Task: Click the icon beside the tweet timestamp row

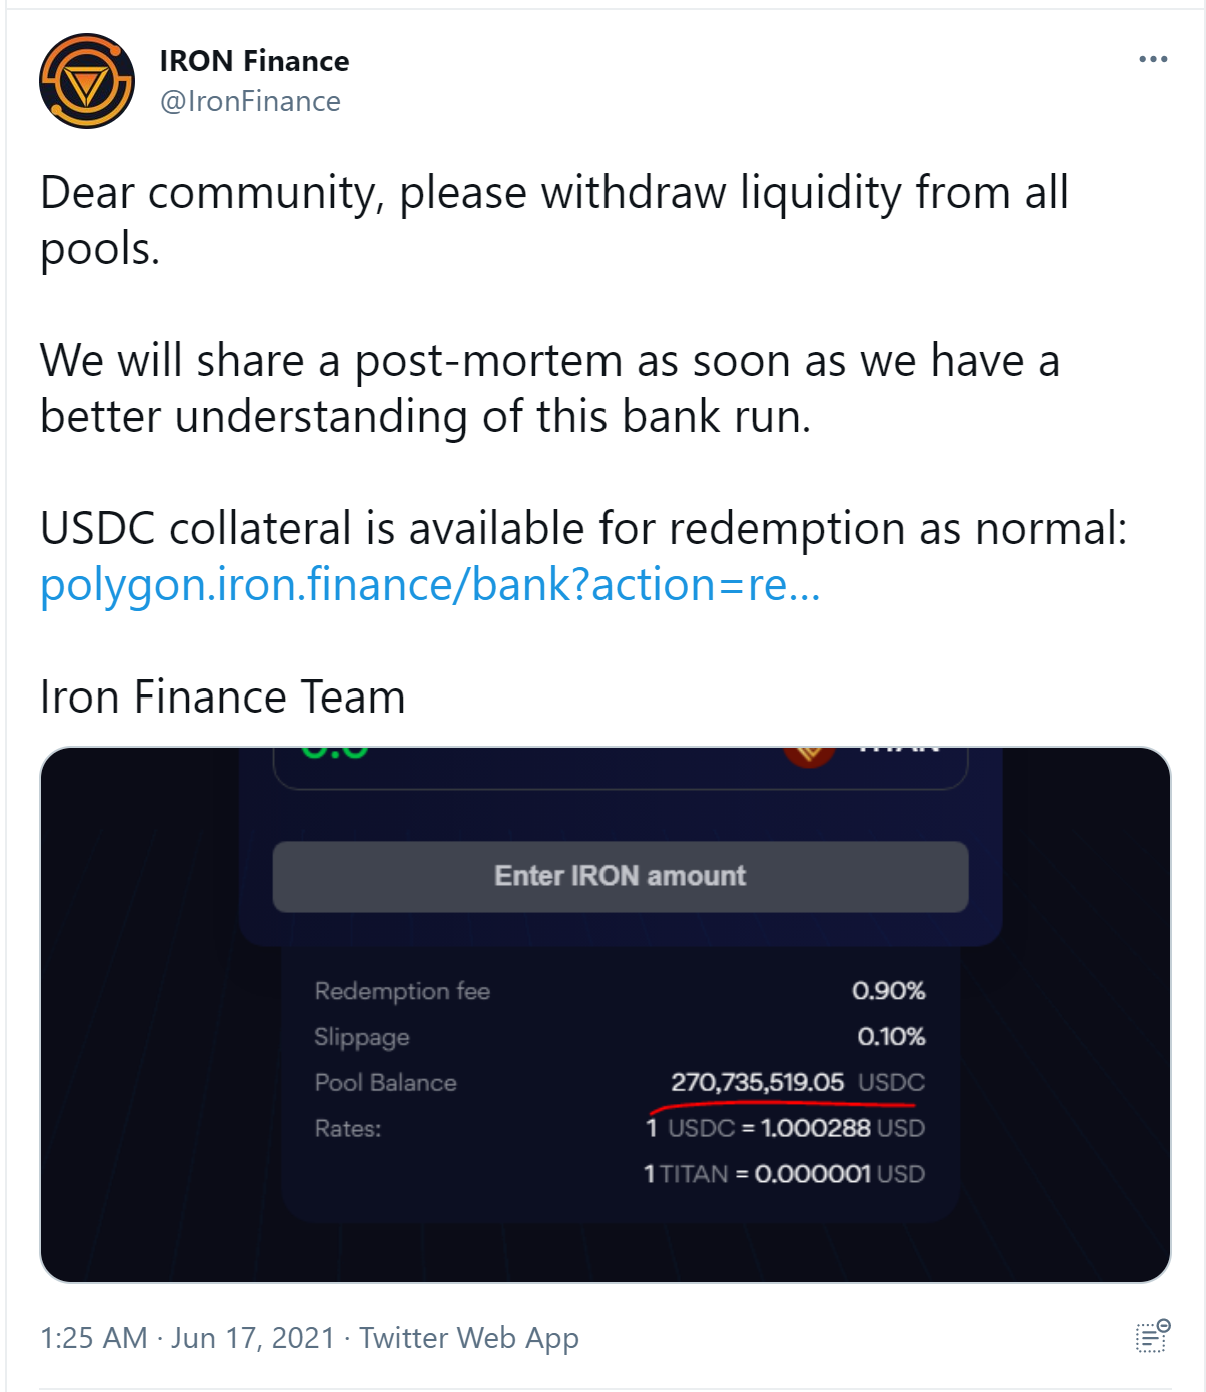Action: [x=1153, y=1336]
